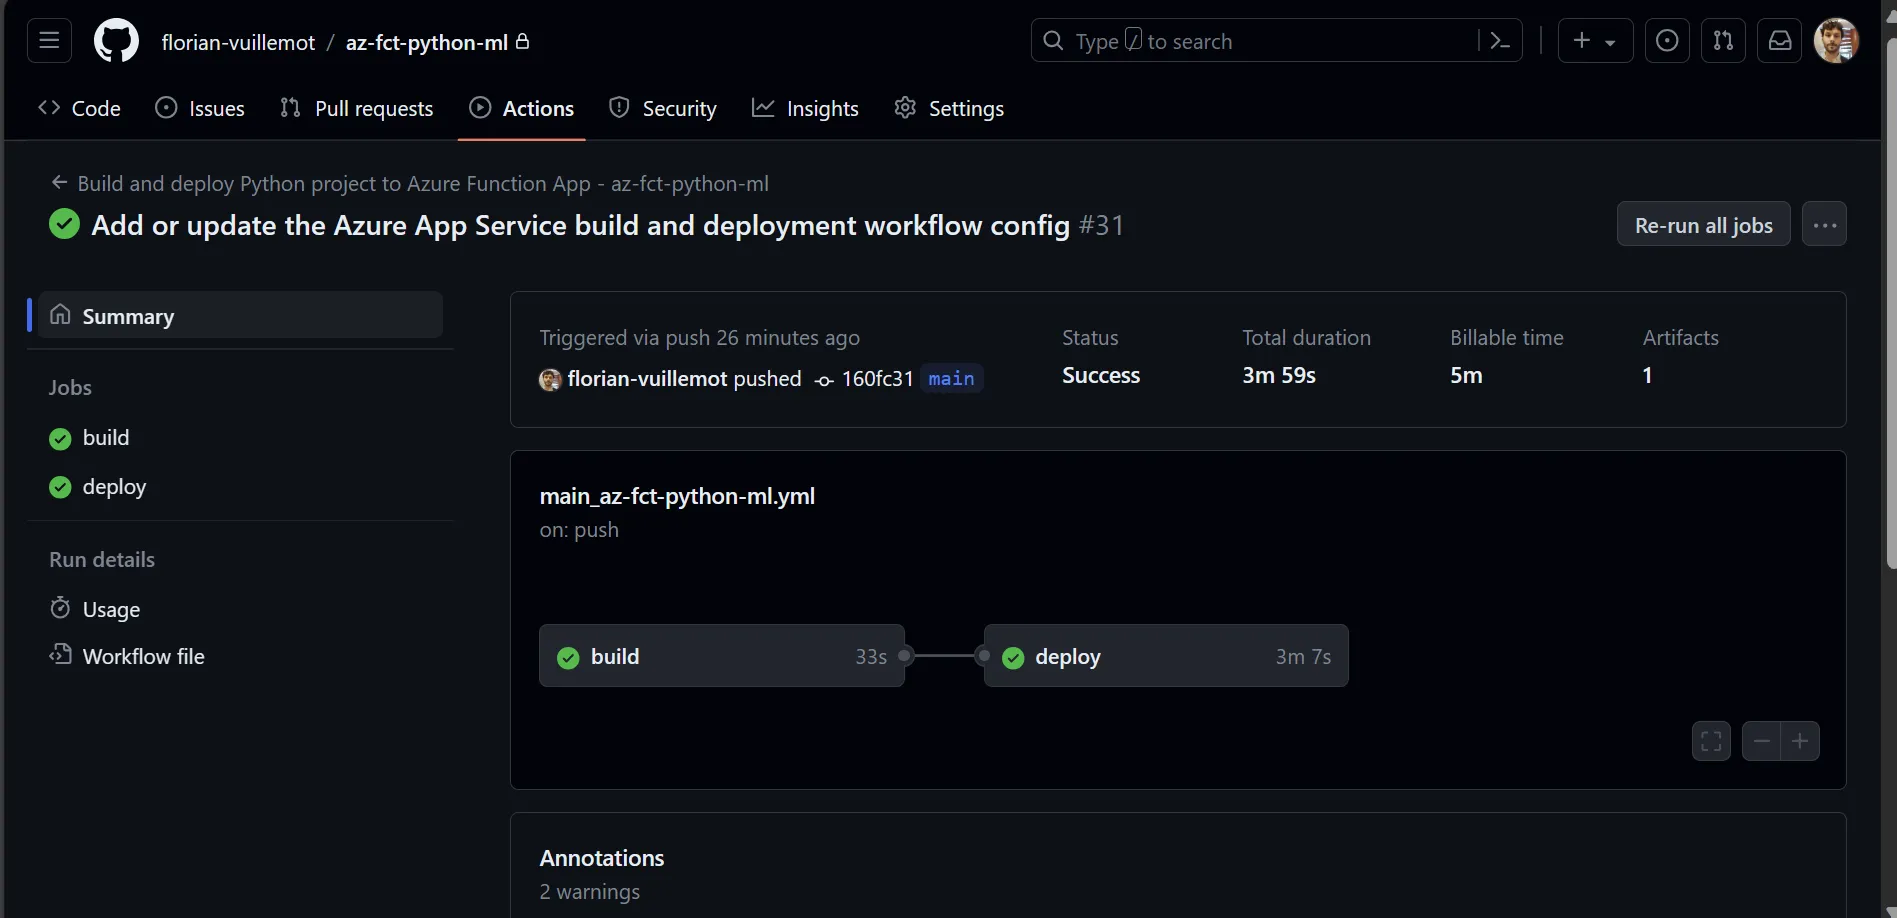Toggle fullscreen for workflow graph
Viewport: 1897px width, 918px height.
[1712, 741]
